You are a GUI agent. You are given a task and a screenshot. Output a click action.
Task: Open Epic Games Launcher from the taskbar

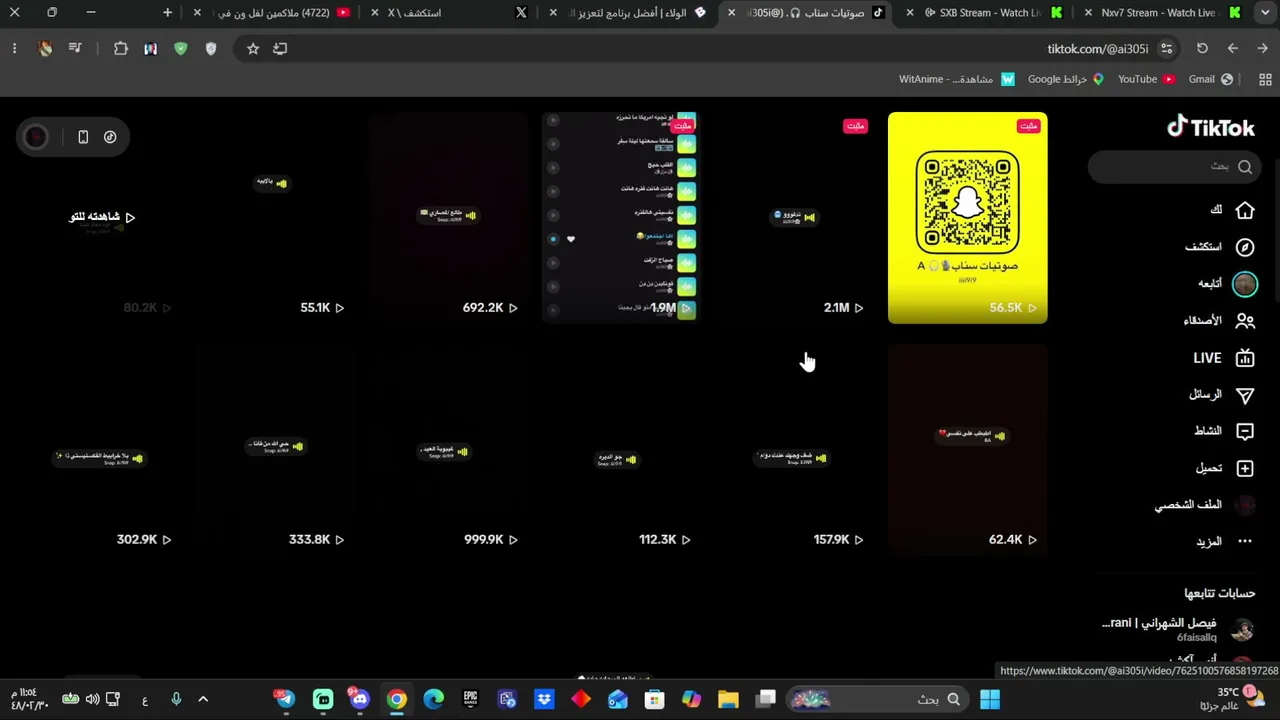(470, 699)
